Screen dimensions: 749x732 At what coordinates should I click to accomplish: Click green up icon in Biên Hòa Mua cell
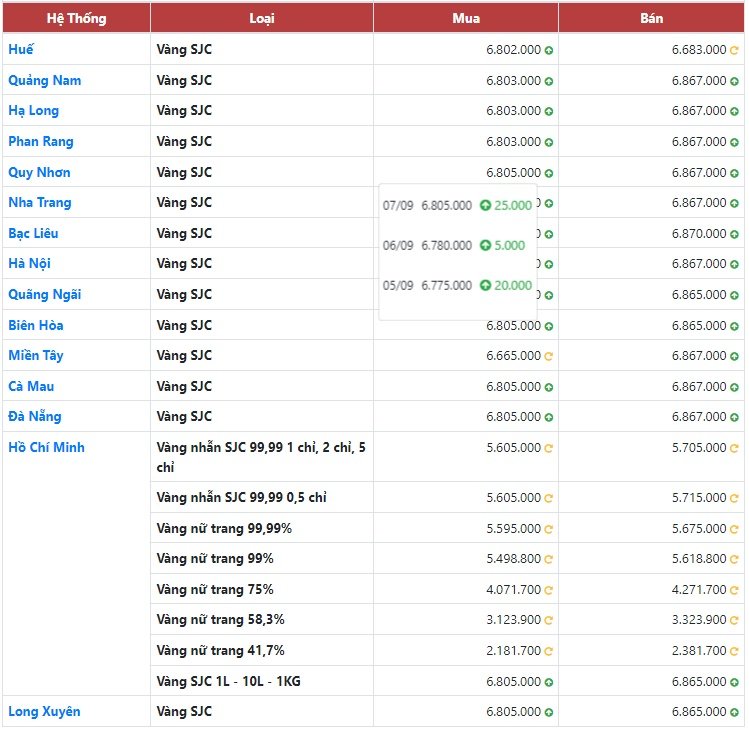click(549, 326)
